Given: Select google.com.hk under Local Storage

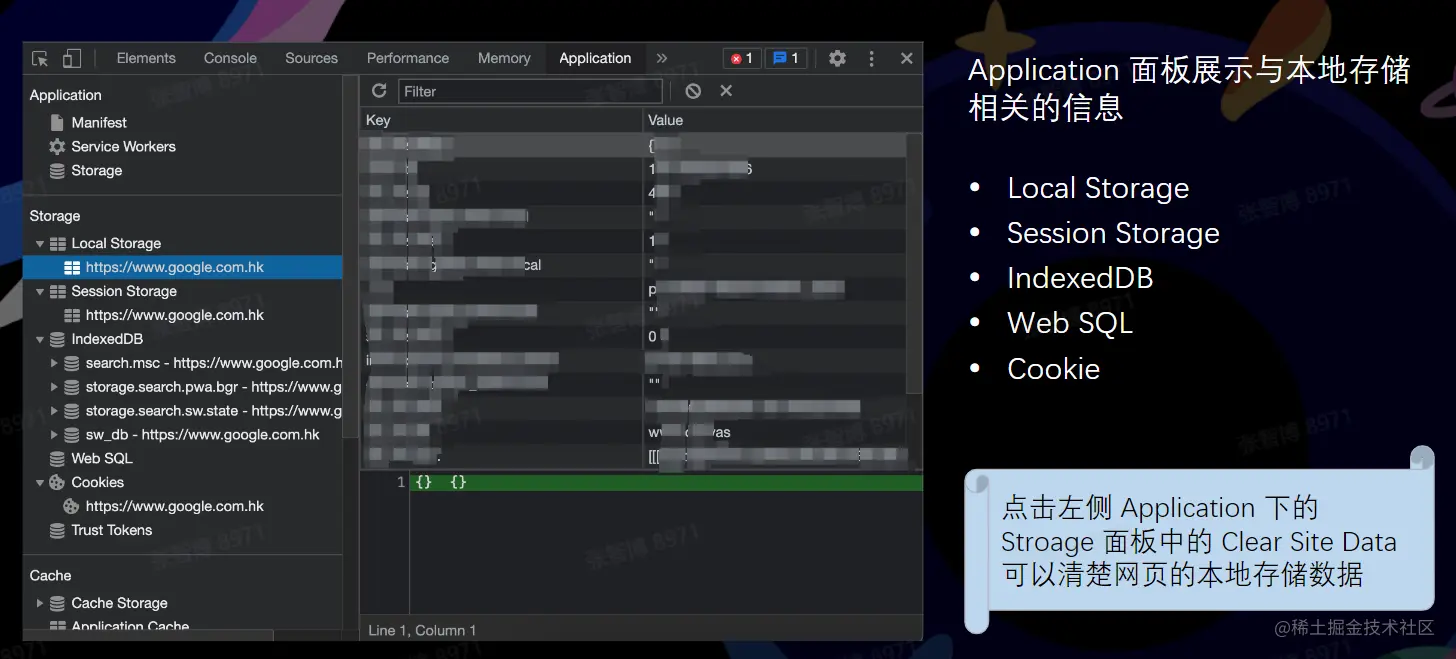Looking at the screenshot, I should (182, 267).
